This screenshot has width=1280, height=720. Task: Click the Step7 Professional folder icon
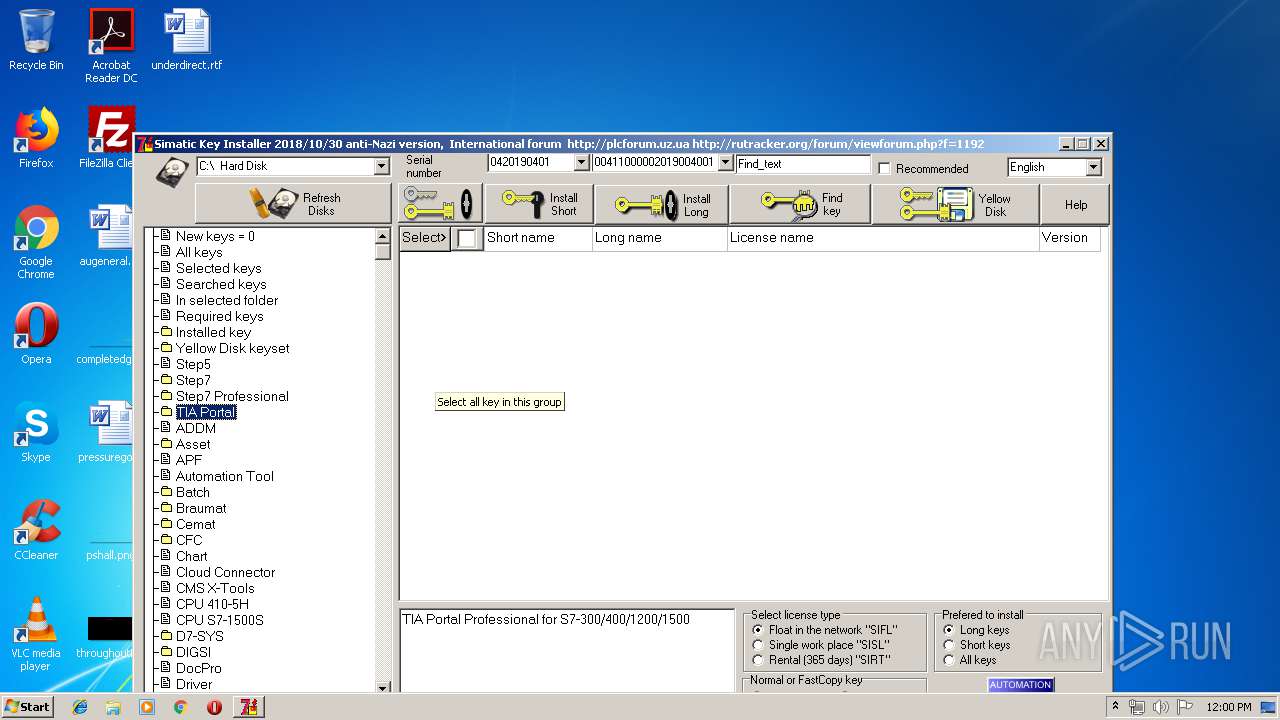(166, 396)
